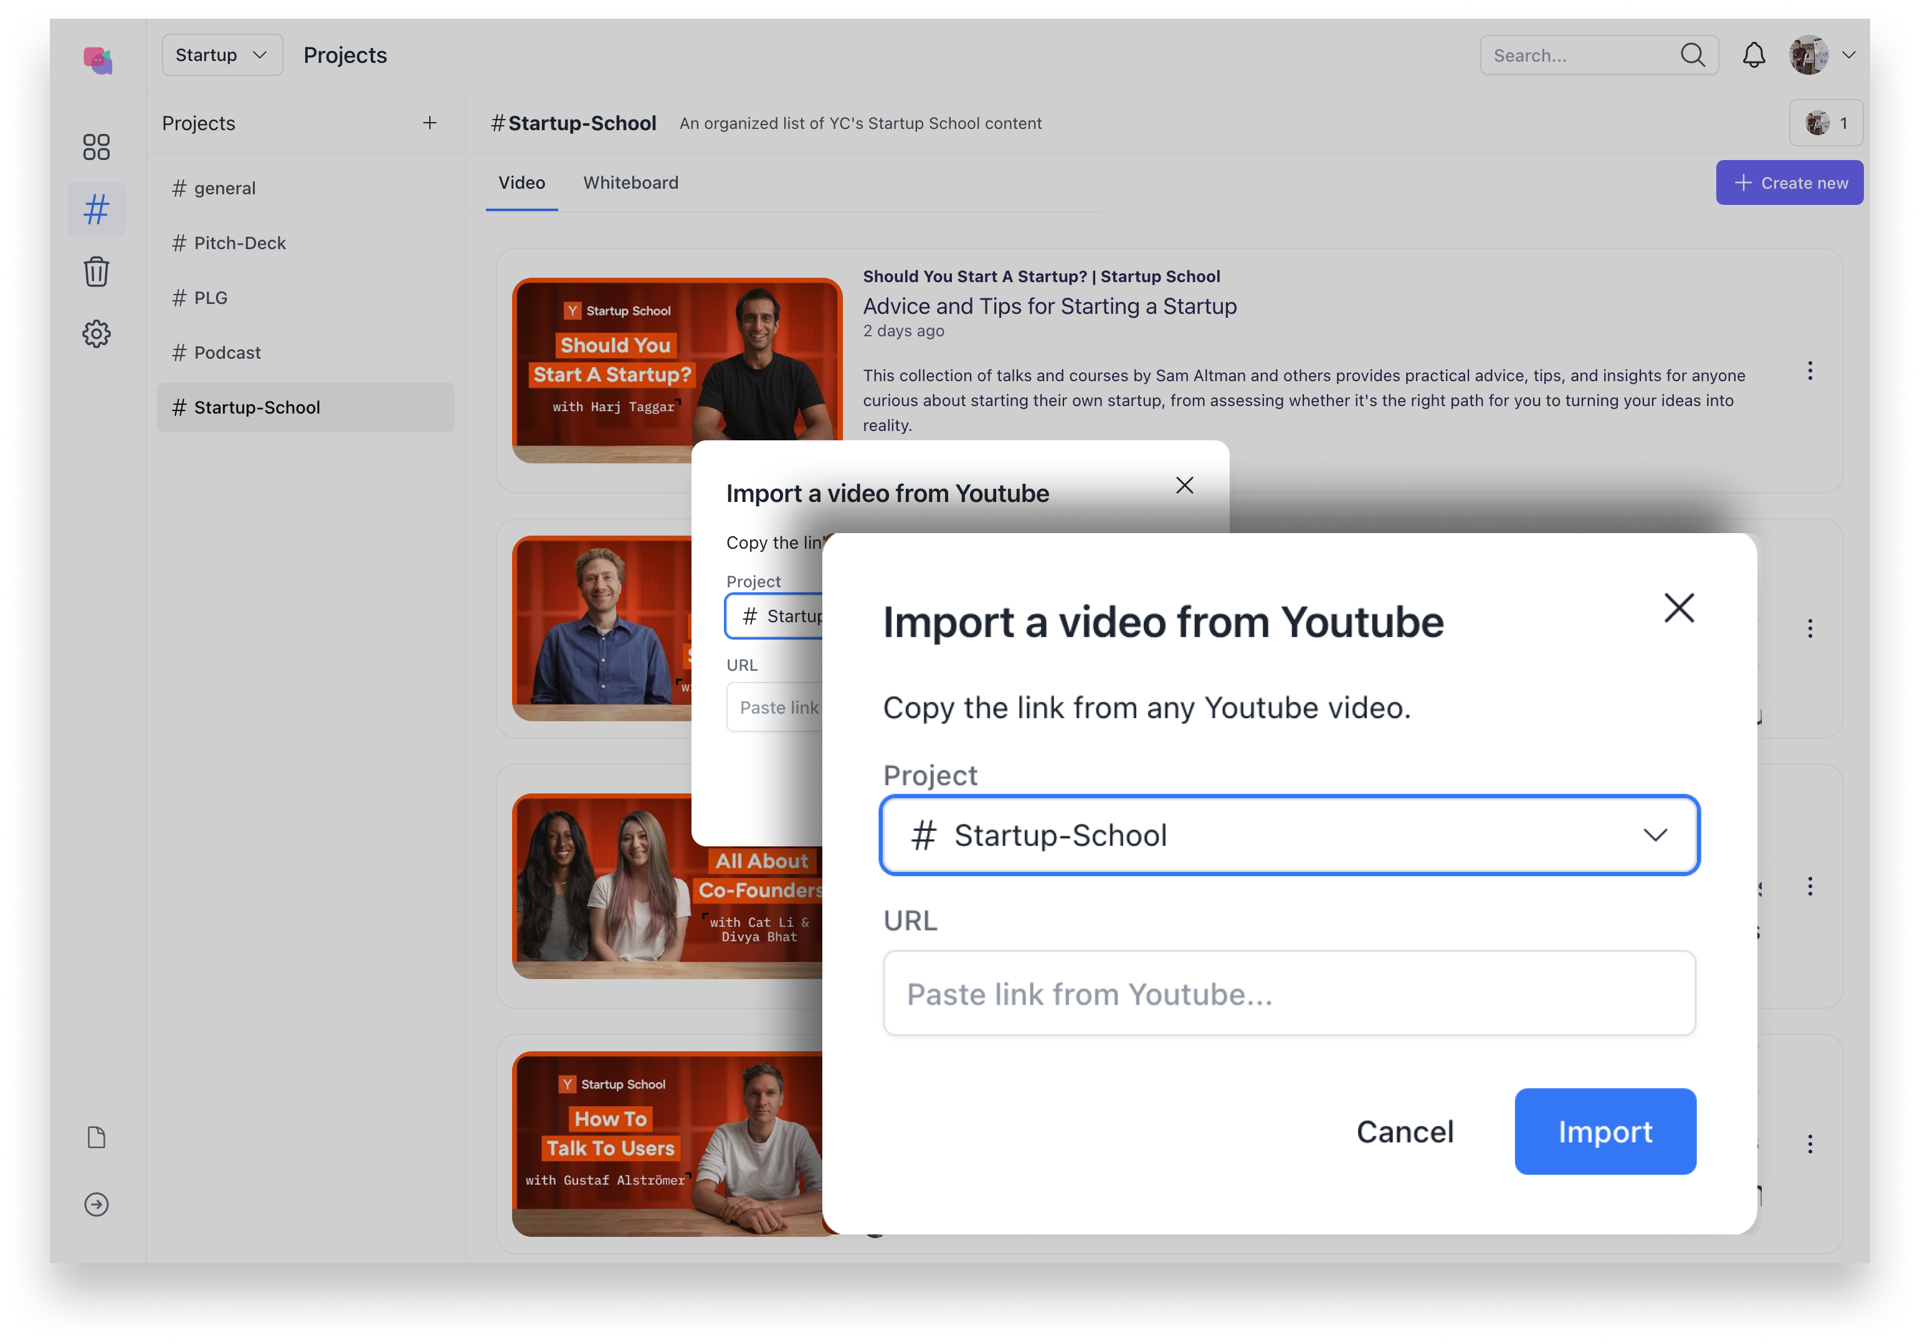Click the user avatar in top bar

(x=1809, y=55)
